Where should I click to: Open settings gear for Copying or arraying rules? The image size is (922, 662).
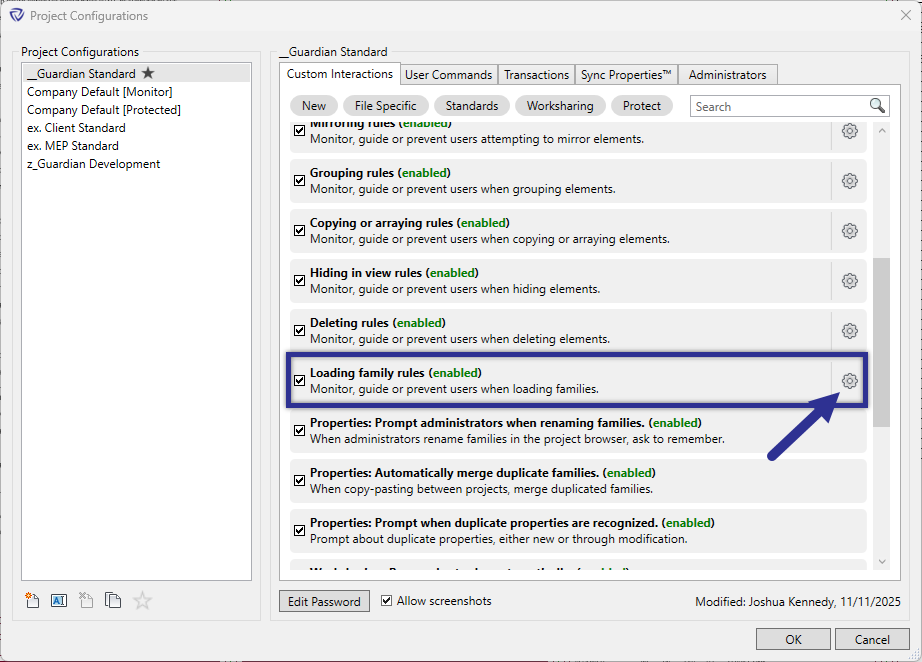(x=849, y=231)
